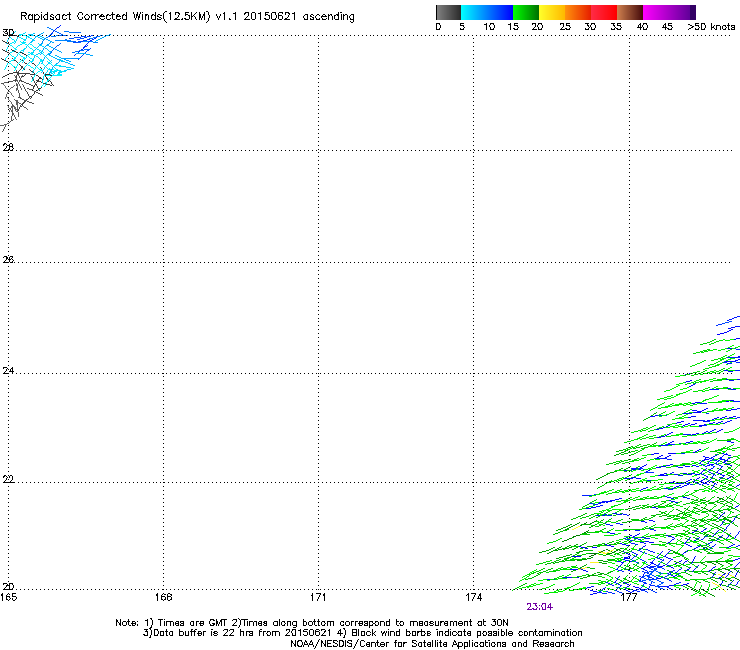Click the '>50 knots' legend label
Screen dimensions: 740x650
coord(711,27)
